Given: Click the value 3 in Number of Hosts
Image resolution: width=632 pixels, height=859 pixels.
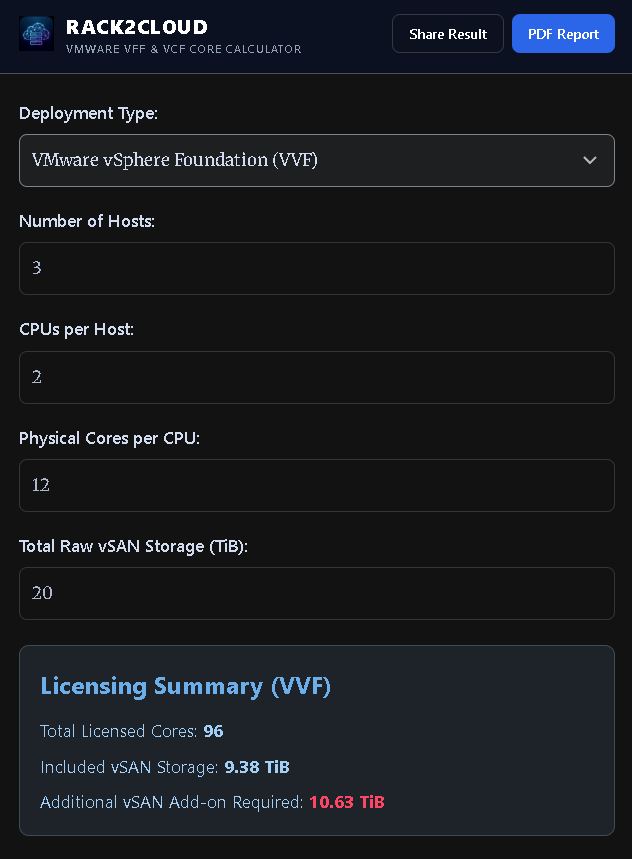Looking at the screenshot, I should tap(36, 268).
